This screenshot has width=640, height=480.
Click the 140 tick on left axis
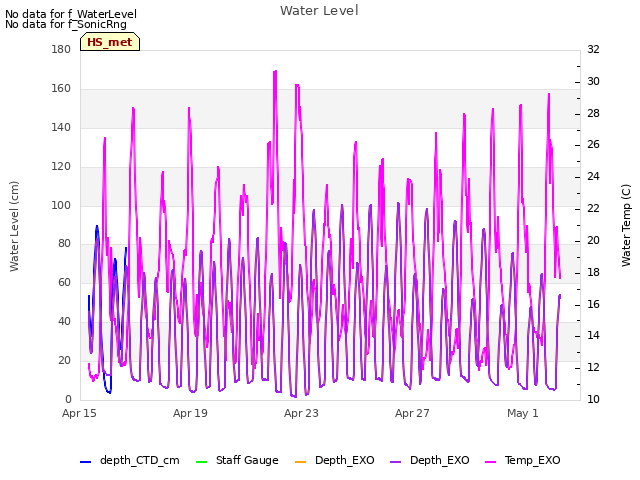pyautogui.click(x=61, y=127)
